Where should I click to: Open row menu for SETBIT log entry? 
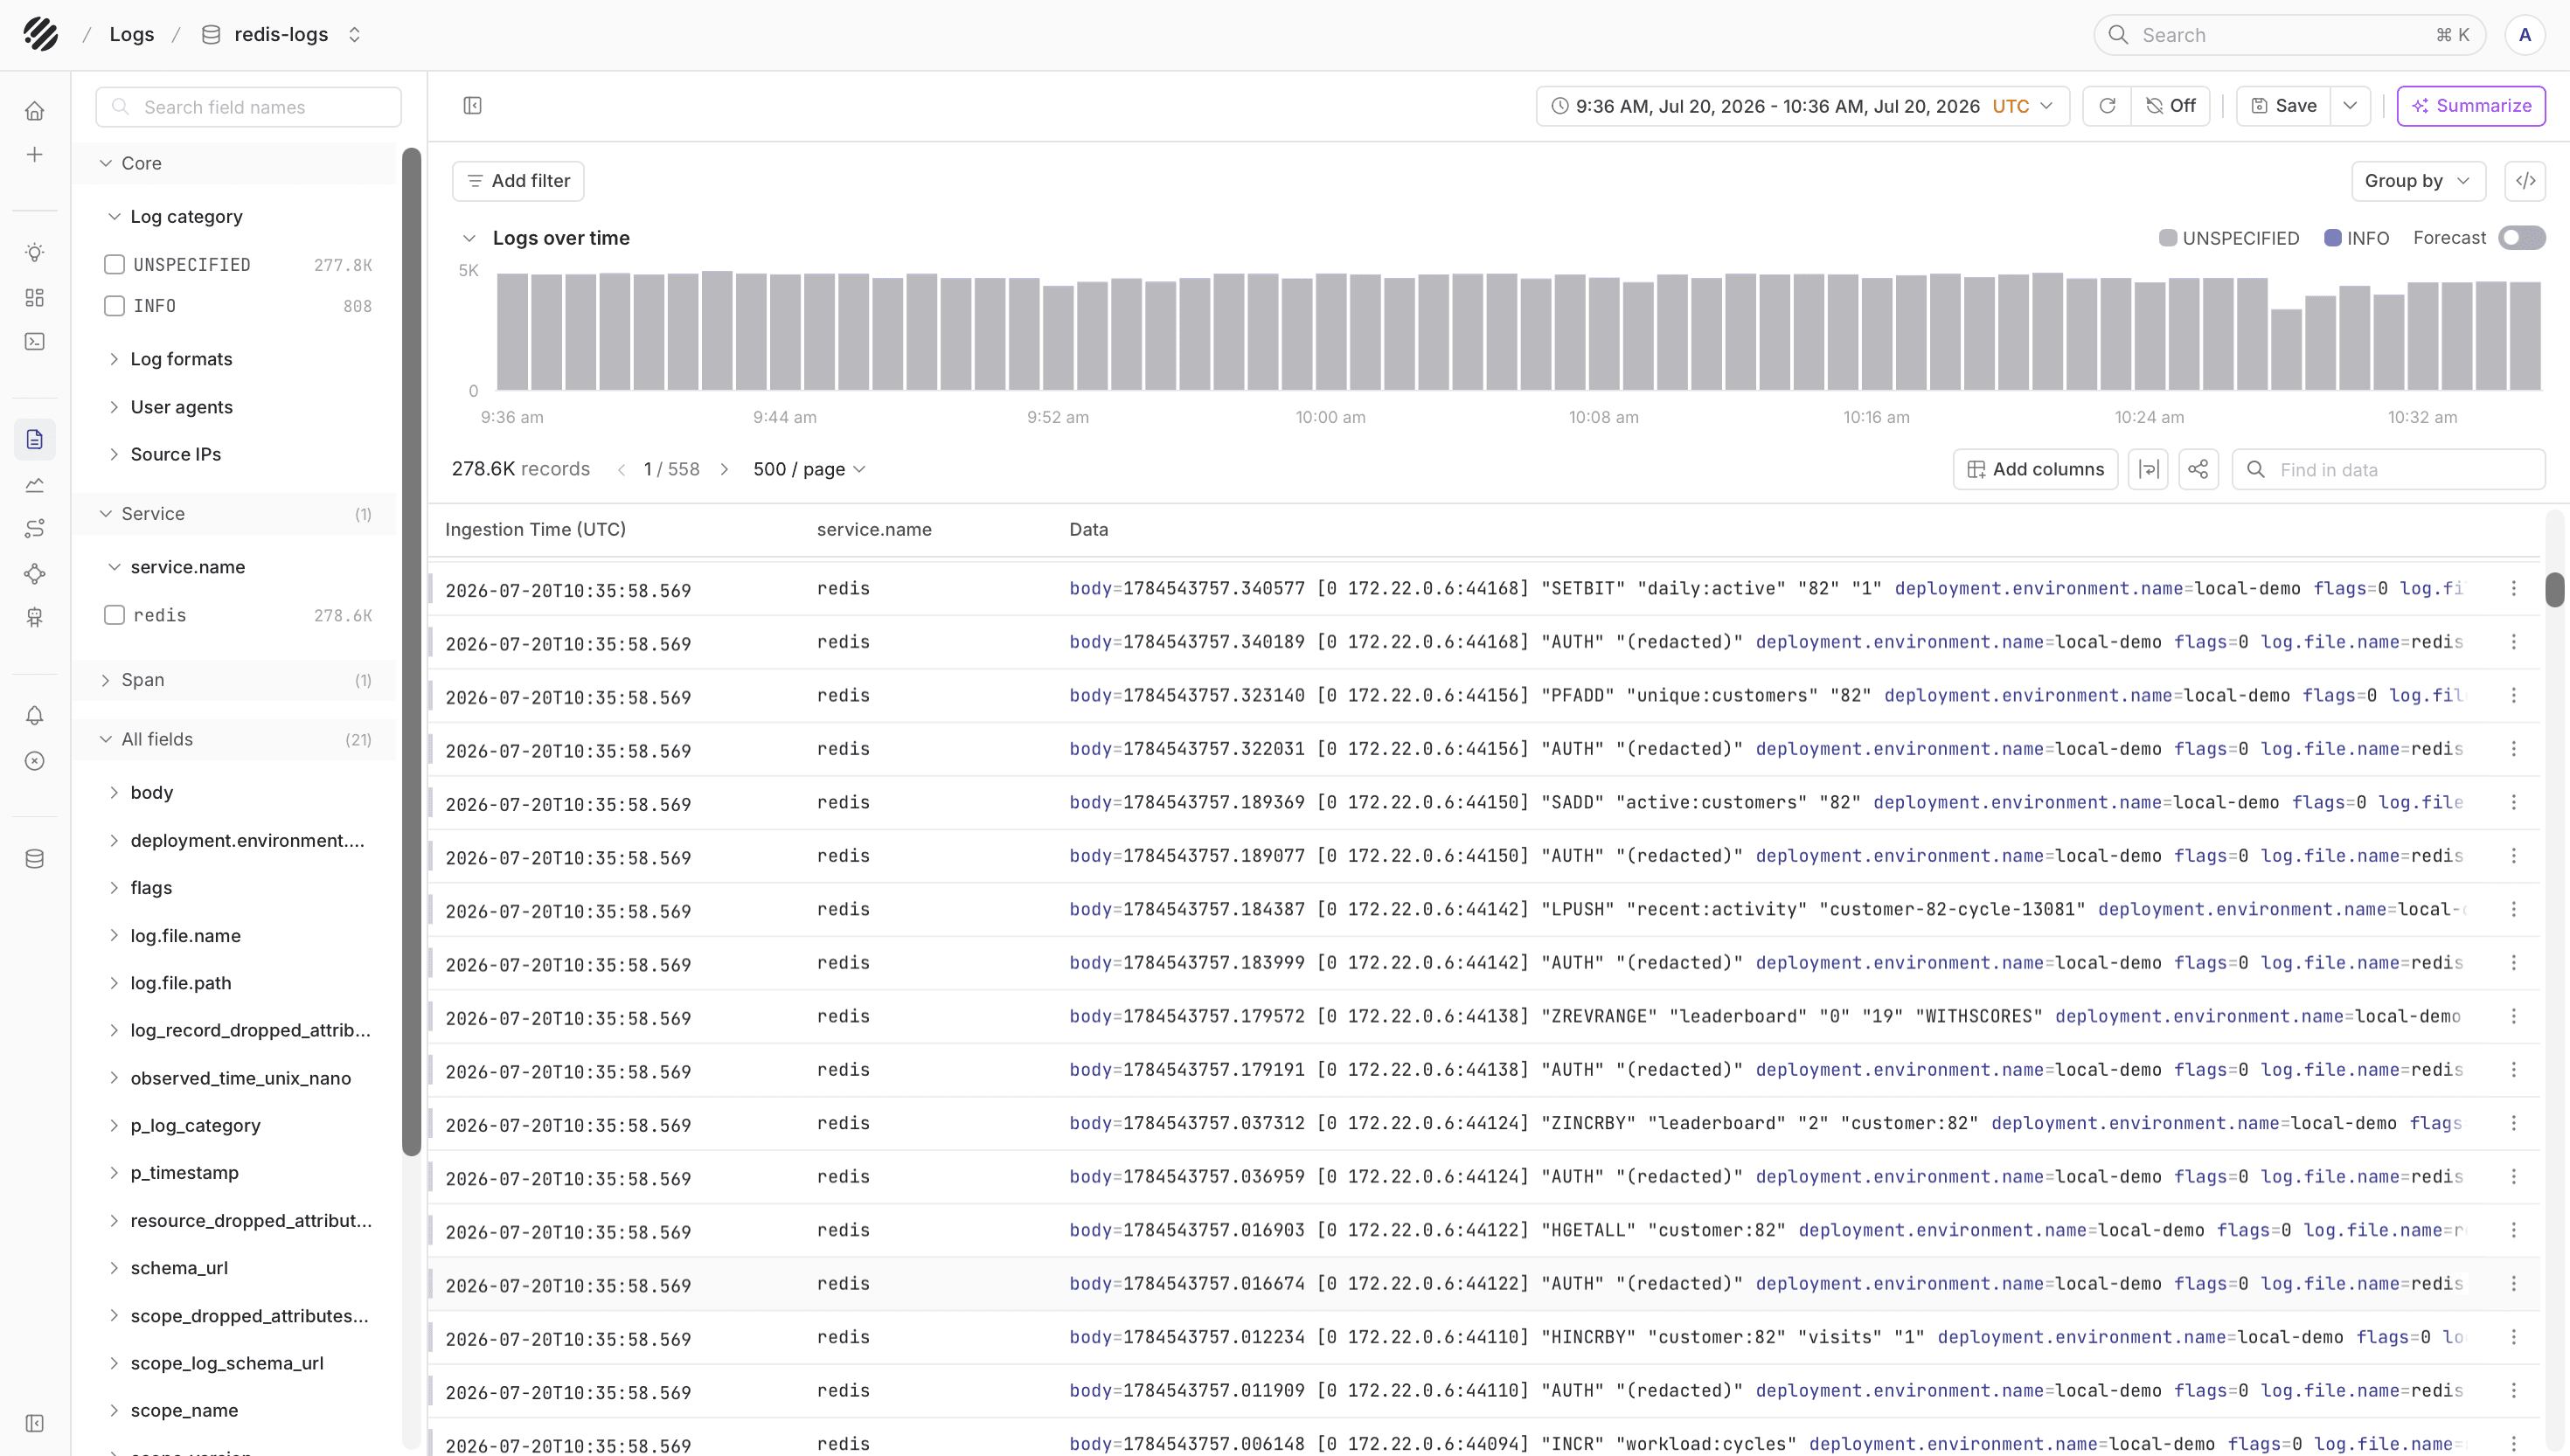point(2514,589)
